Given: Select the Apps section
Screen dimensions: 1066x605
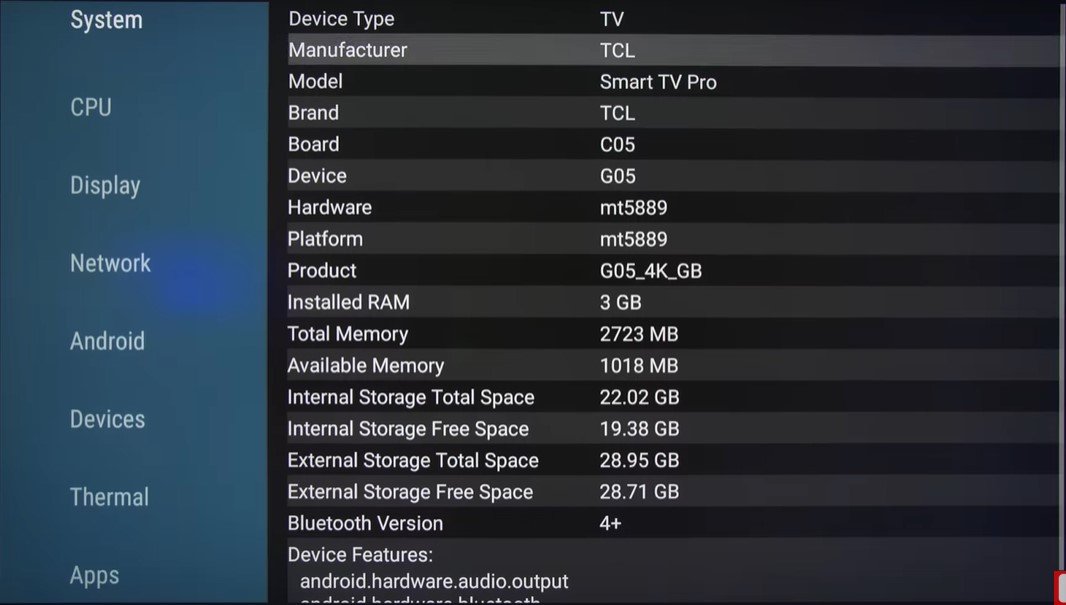Looking at the screenshot, I should (94, 575).
